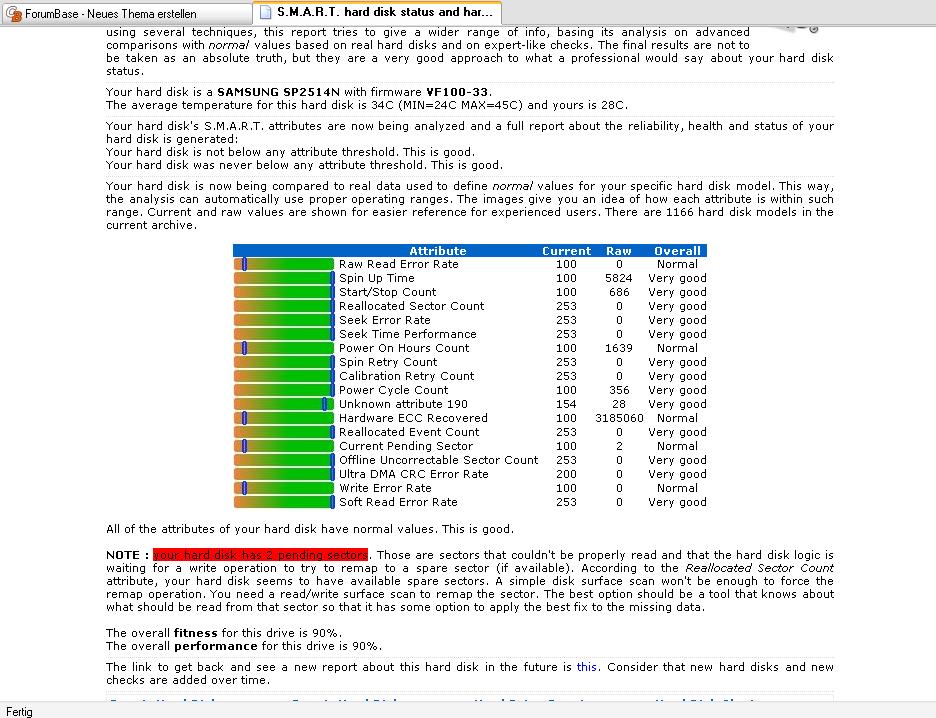936x718 pixels.
Task: Click the red pending sectors warning text
Action: (260, 554)
